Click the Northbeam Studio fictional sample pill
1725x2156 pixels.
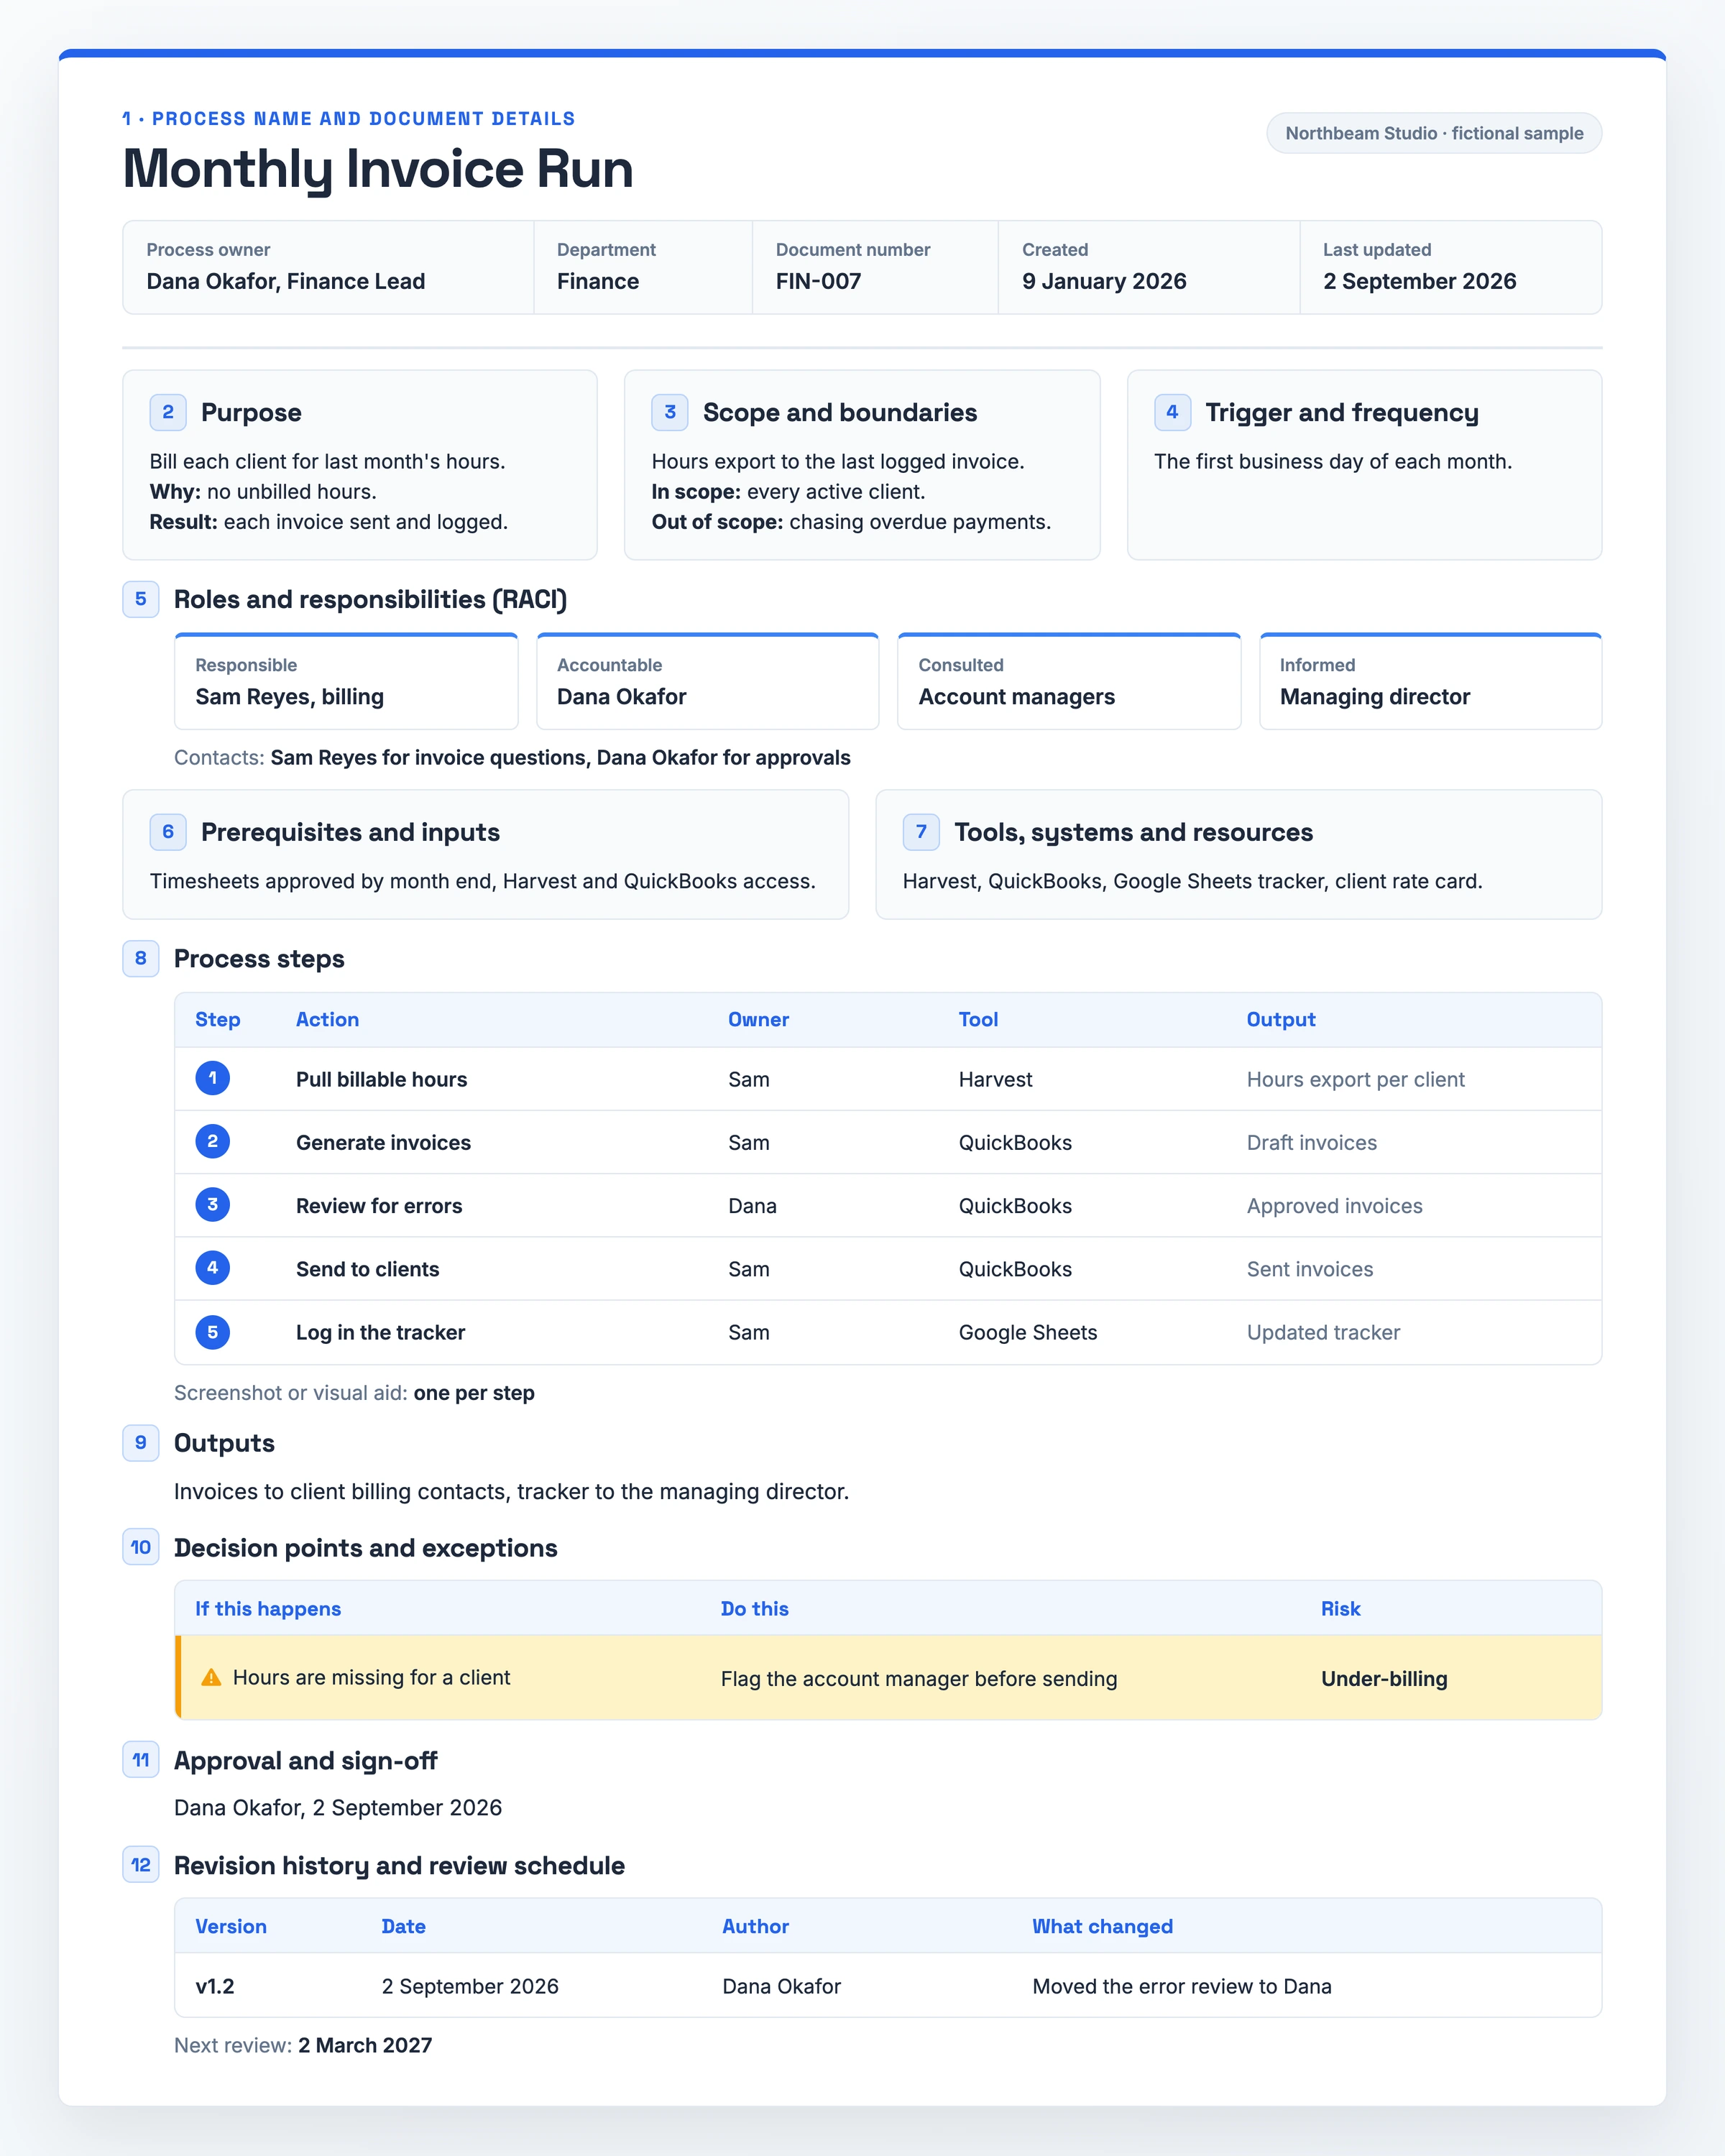click(x=1434, y=133)
